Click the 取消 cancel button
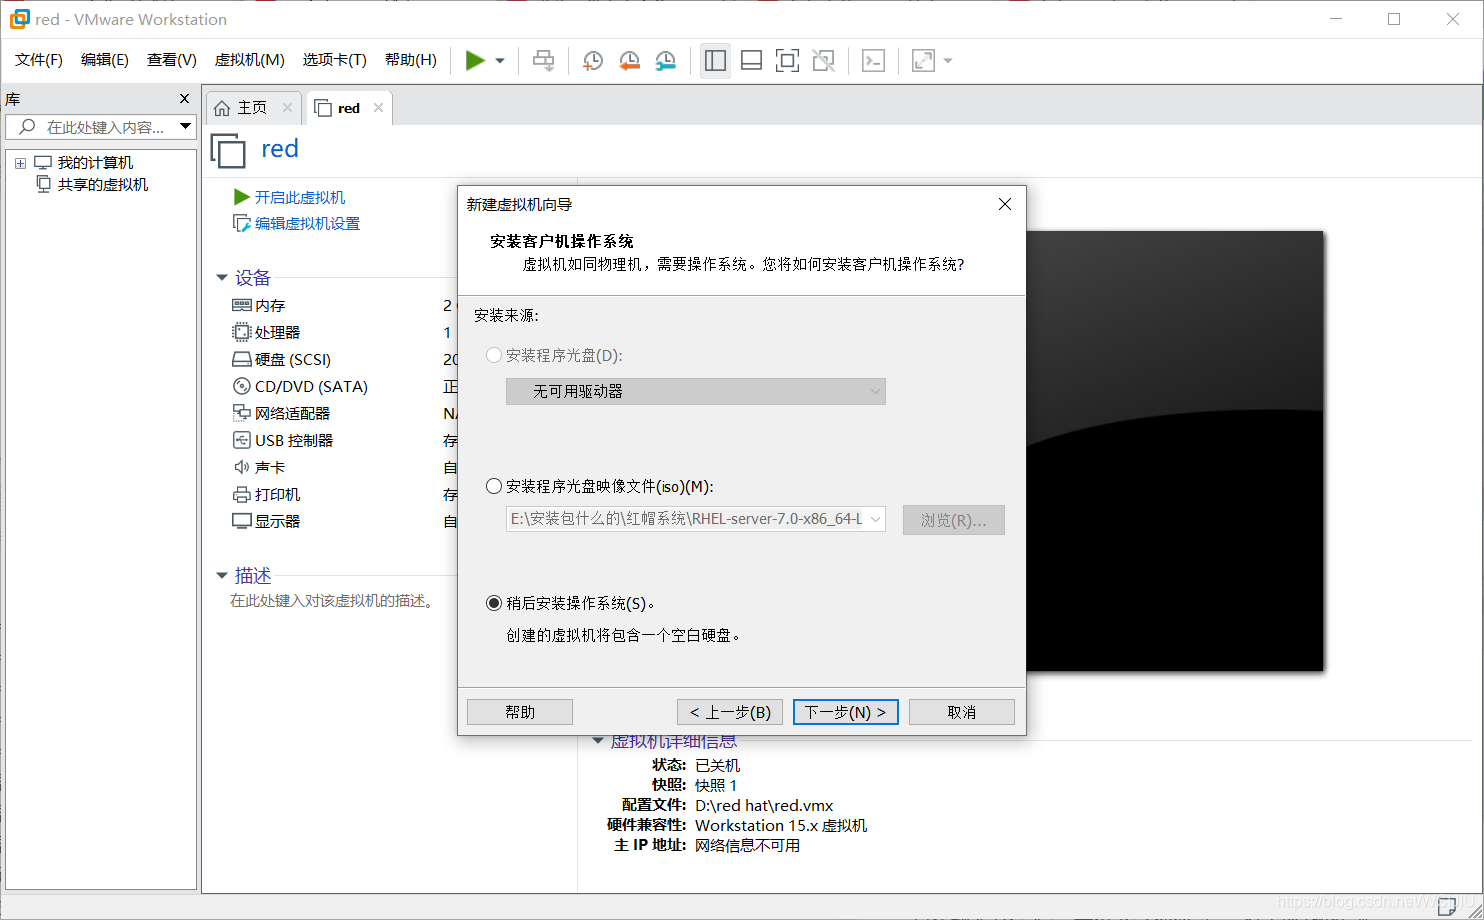 (x=962, y=712)
